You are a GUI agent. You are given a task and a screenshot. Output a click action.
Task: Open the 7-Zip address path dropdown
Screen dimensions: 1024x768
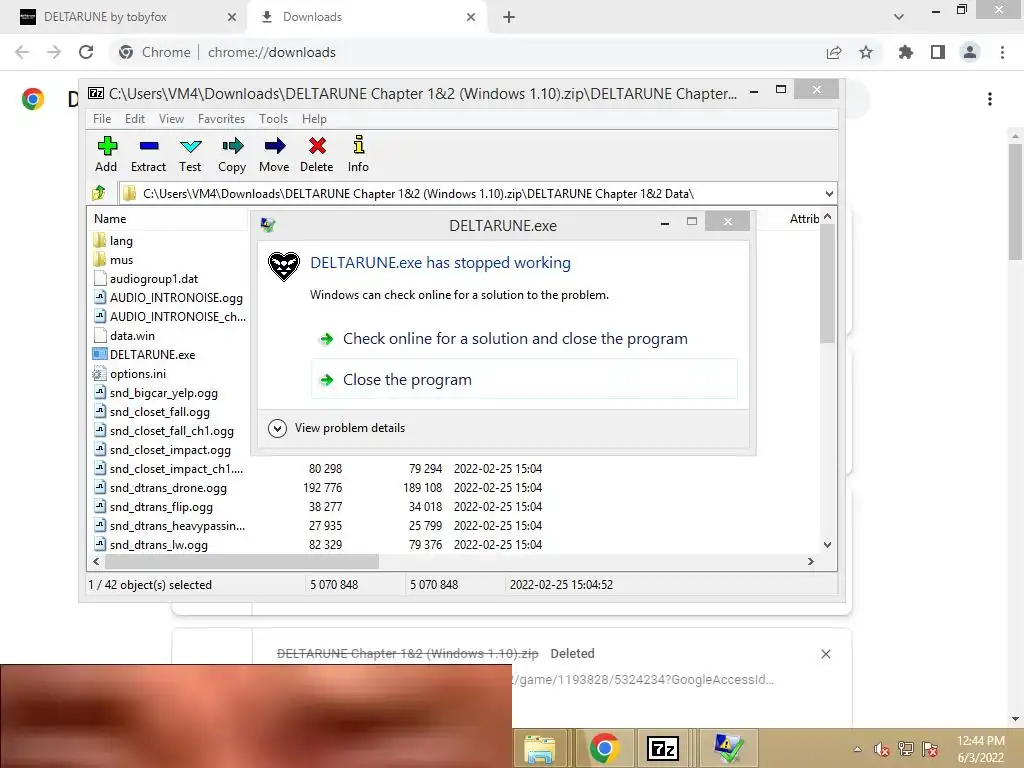coord(829,193)
